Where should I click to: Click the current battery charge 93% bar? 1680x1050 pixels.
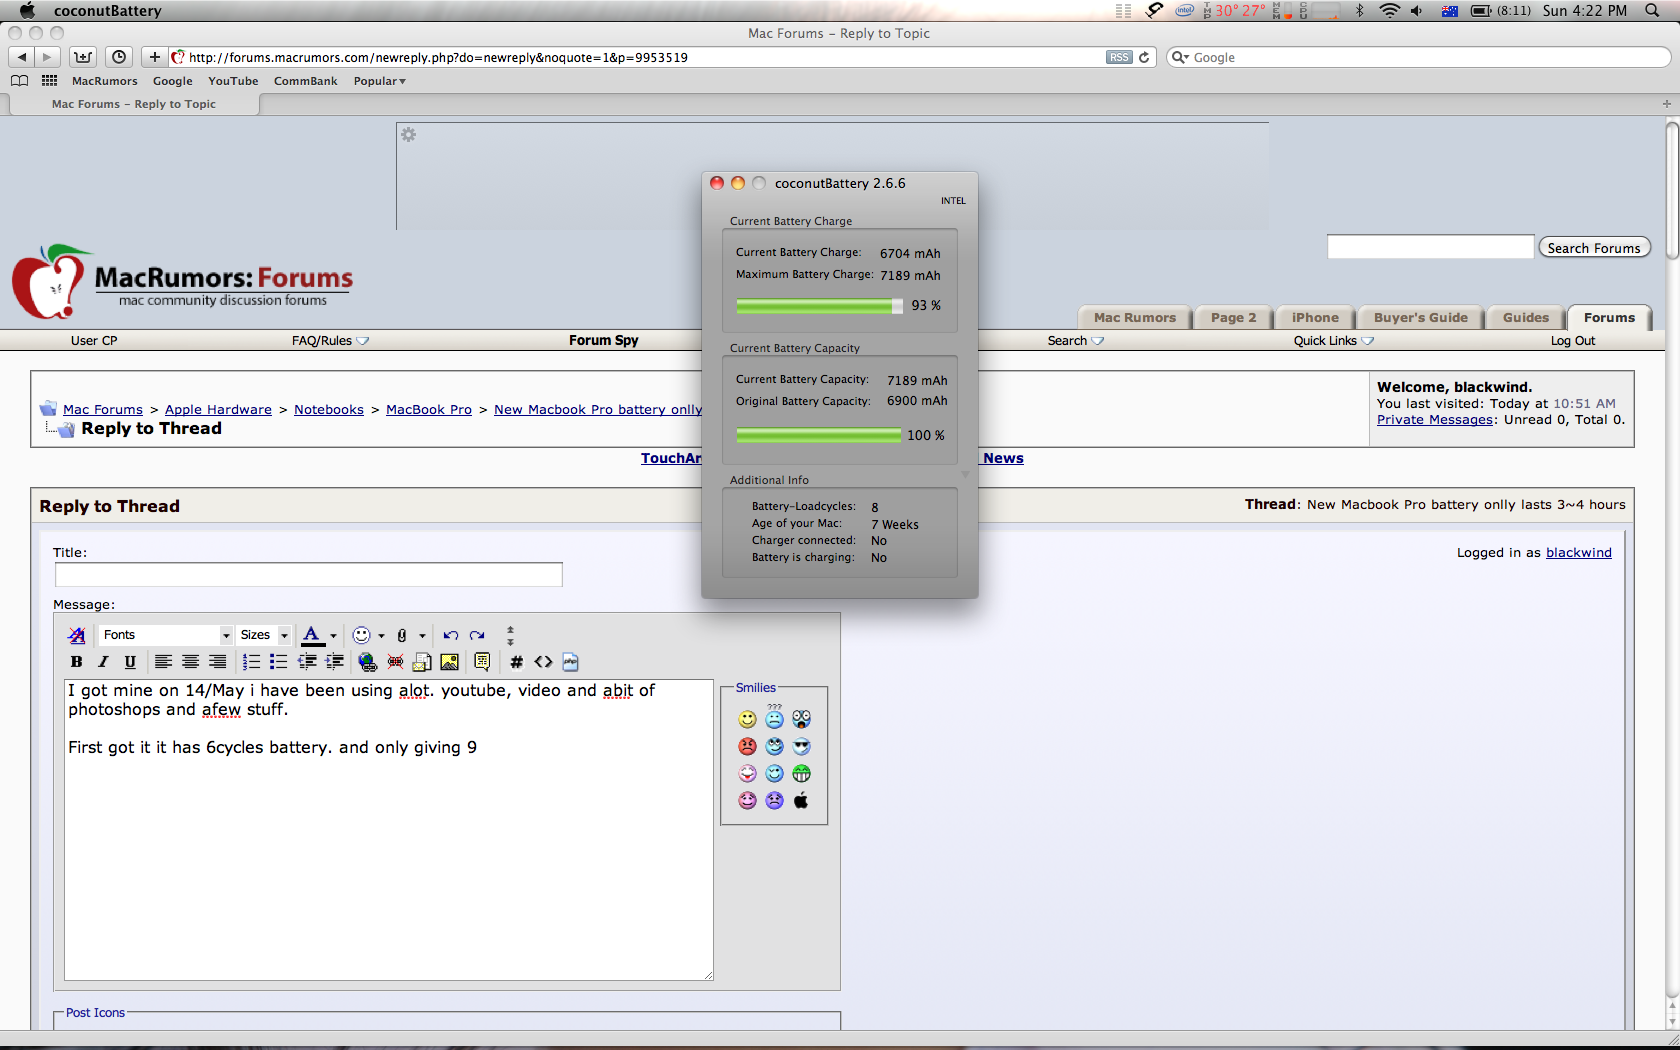click(x=819, y=306)
